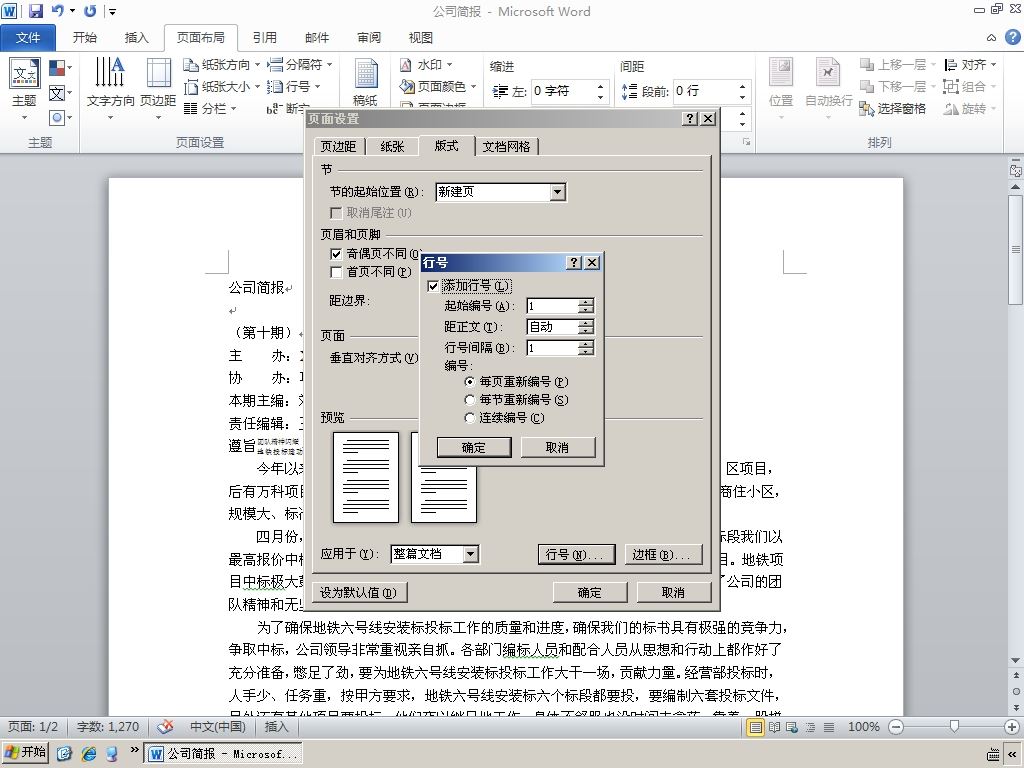Image resolution: width=1024 pixels, height=768 pixels.
Task: Uncheck the 添加行号 checkbox
Action: [x=433, y=286]
